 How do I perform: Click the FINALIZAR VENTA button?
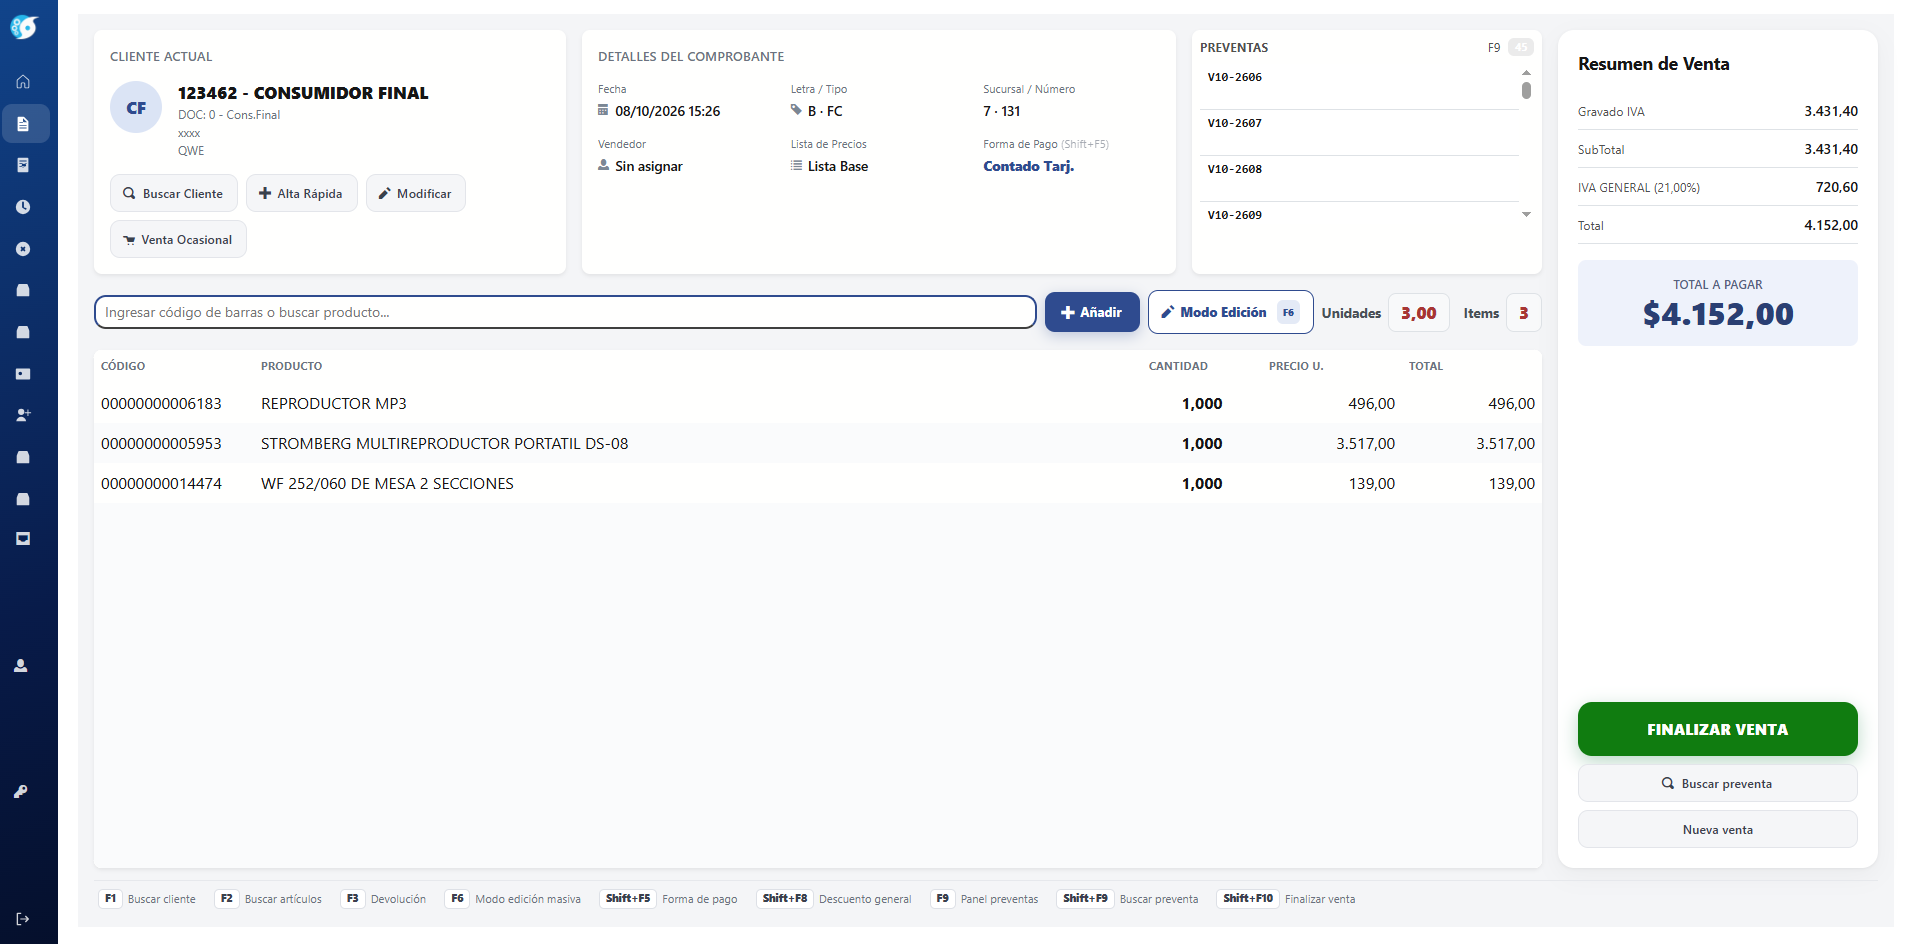coord(1717,729)
